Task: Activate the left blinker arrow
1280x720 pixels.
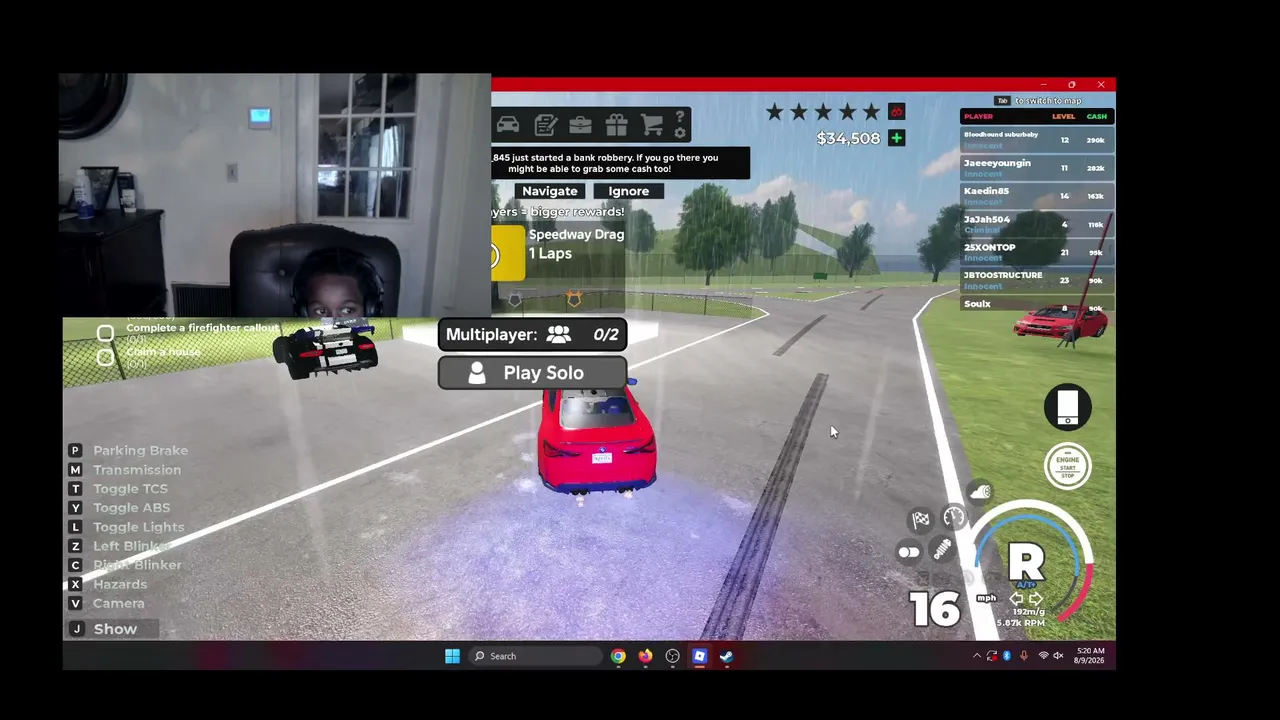Action: click(x=1016, y=598)
